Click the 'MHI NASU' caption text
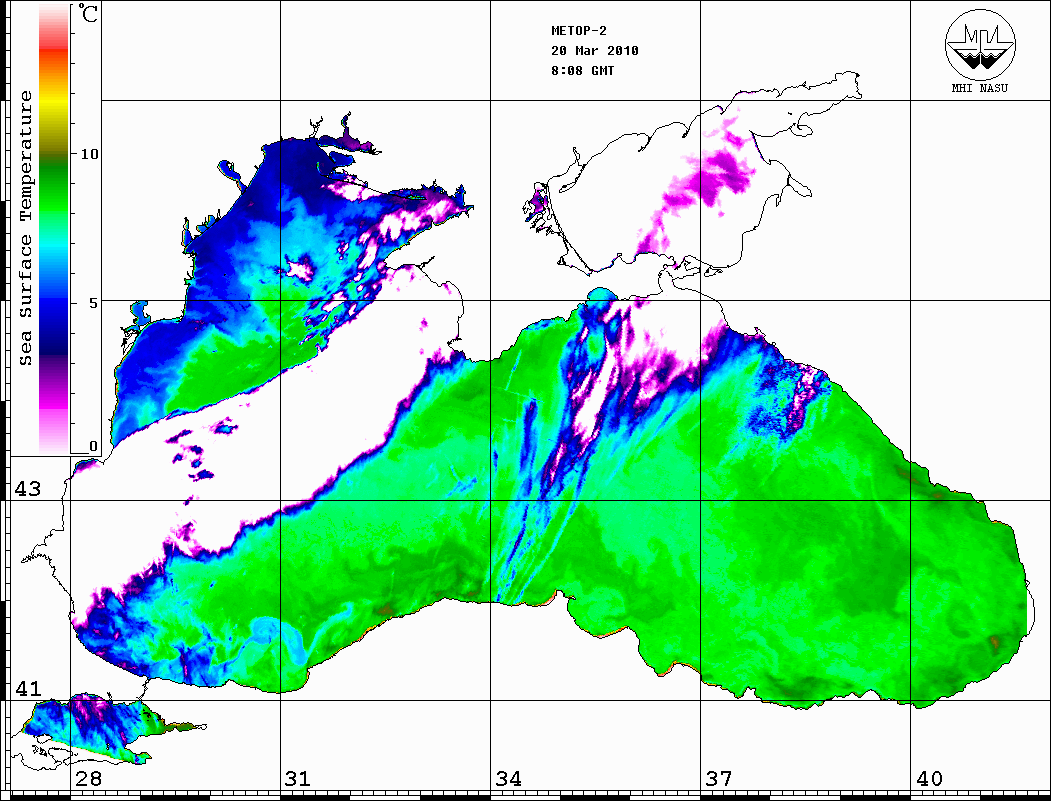This screenshot has width=1051, height=801. point(979,88)
